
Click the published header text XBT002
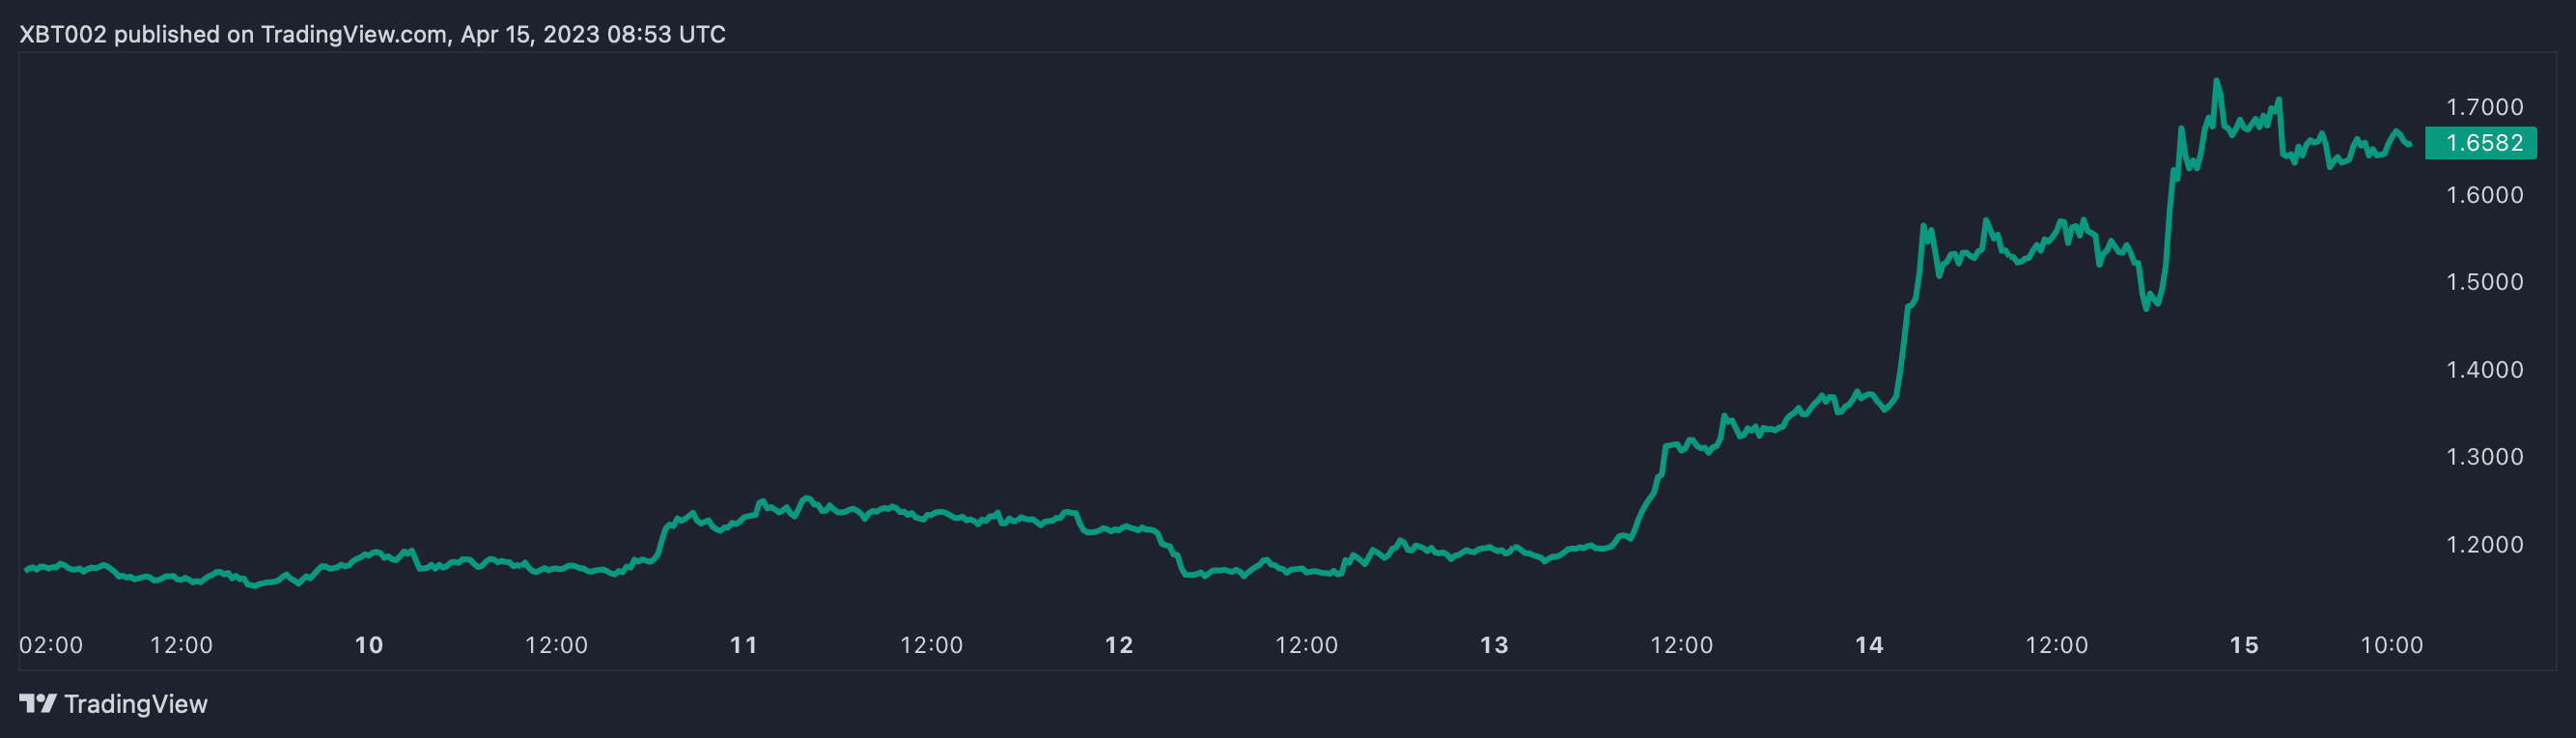[x=63, y=34]
